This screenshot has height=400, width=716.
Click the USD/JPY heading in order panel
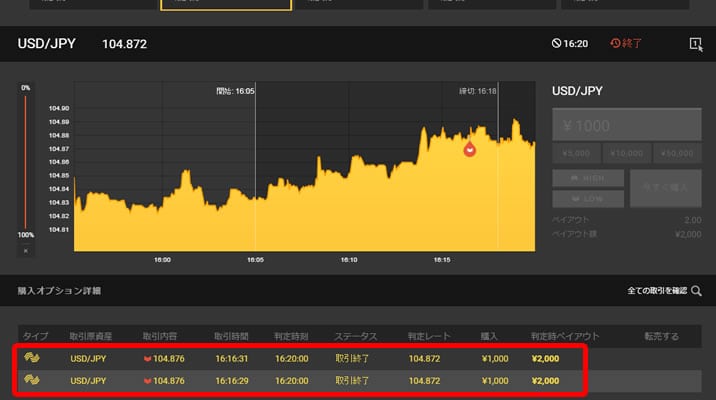(x=577, y=91)
